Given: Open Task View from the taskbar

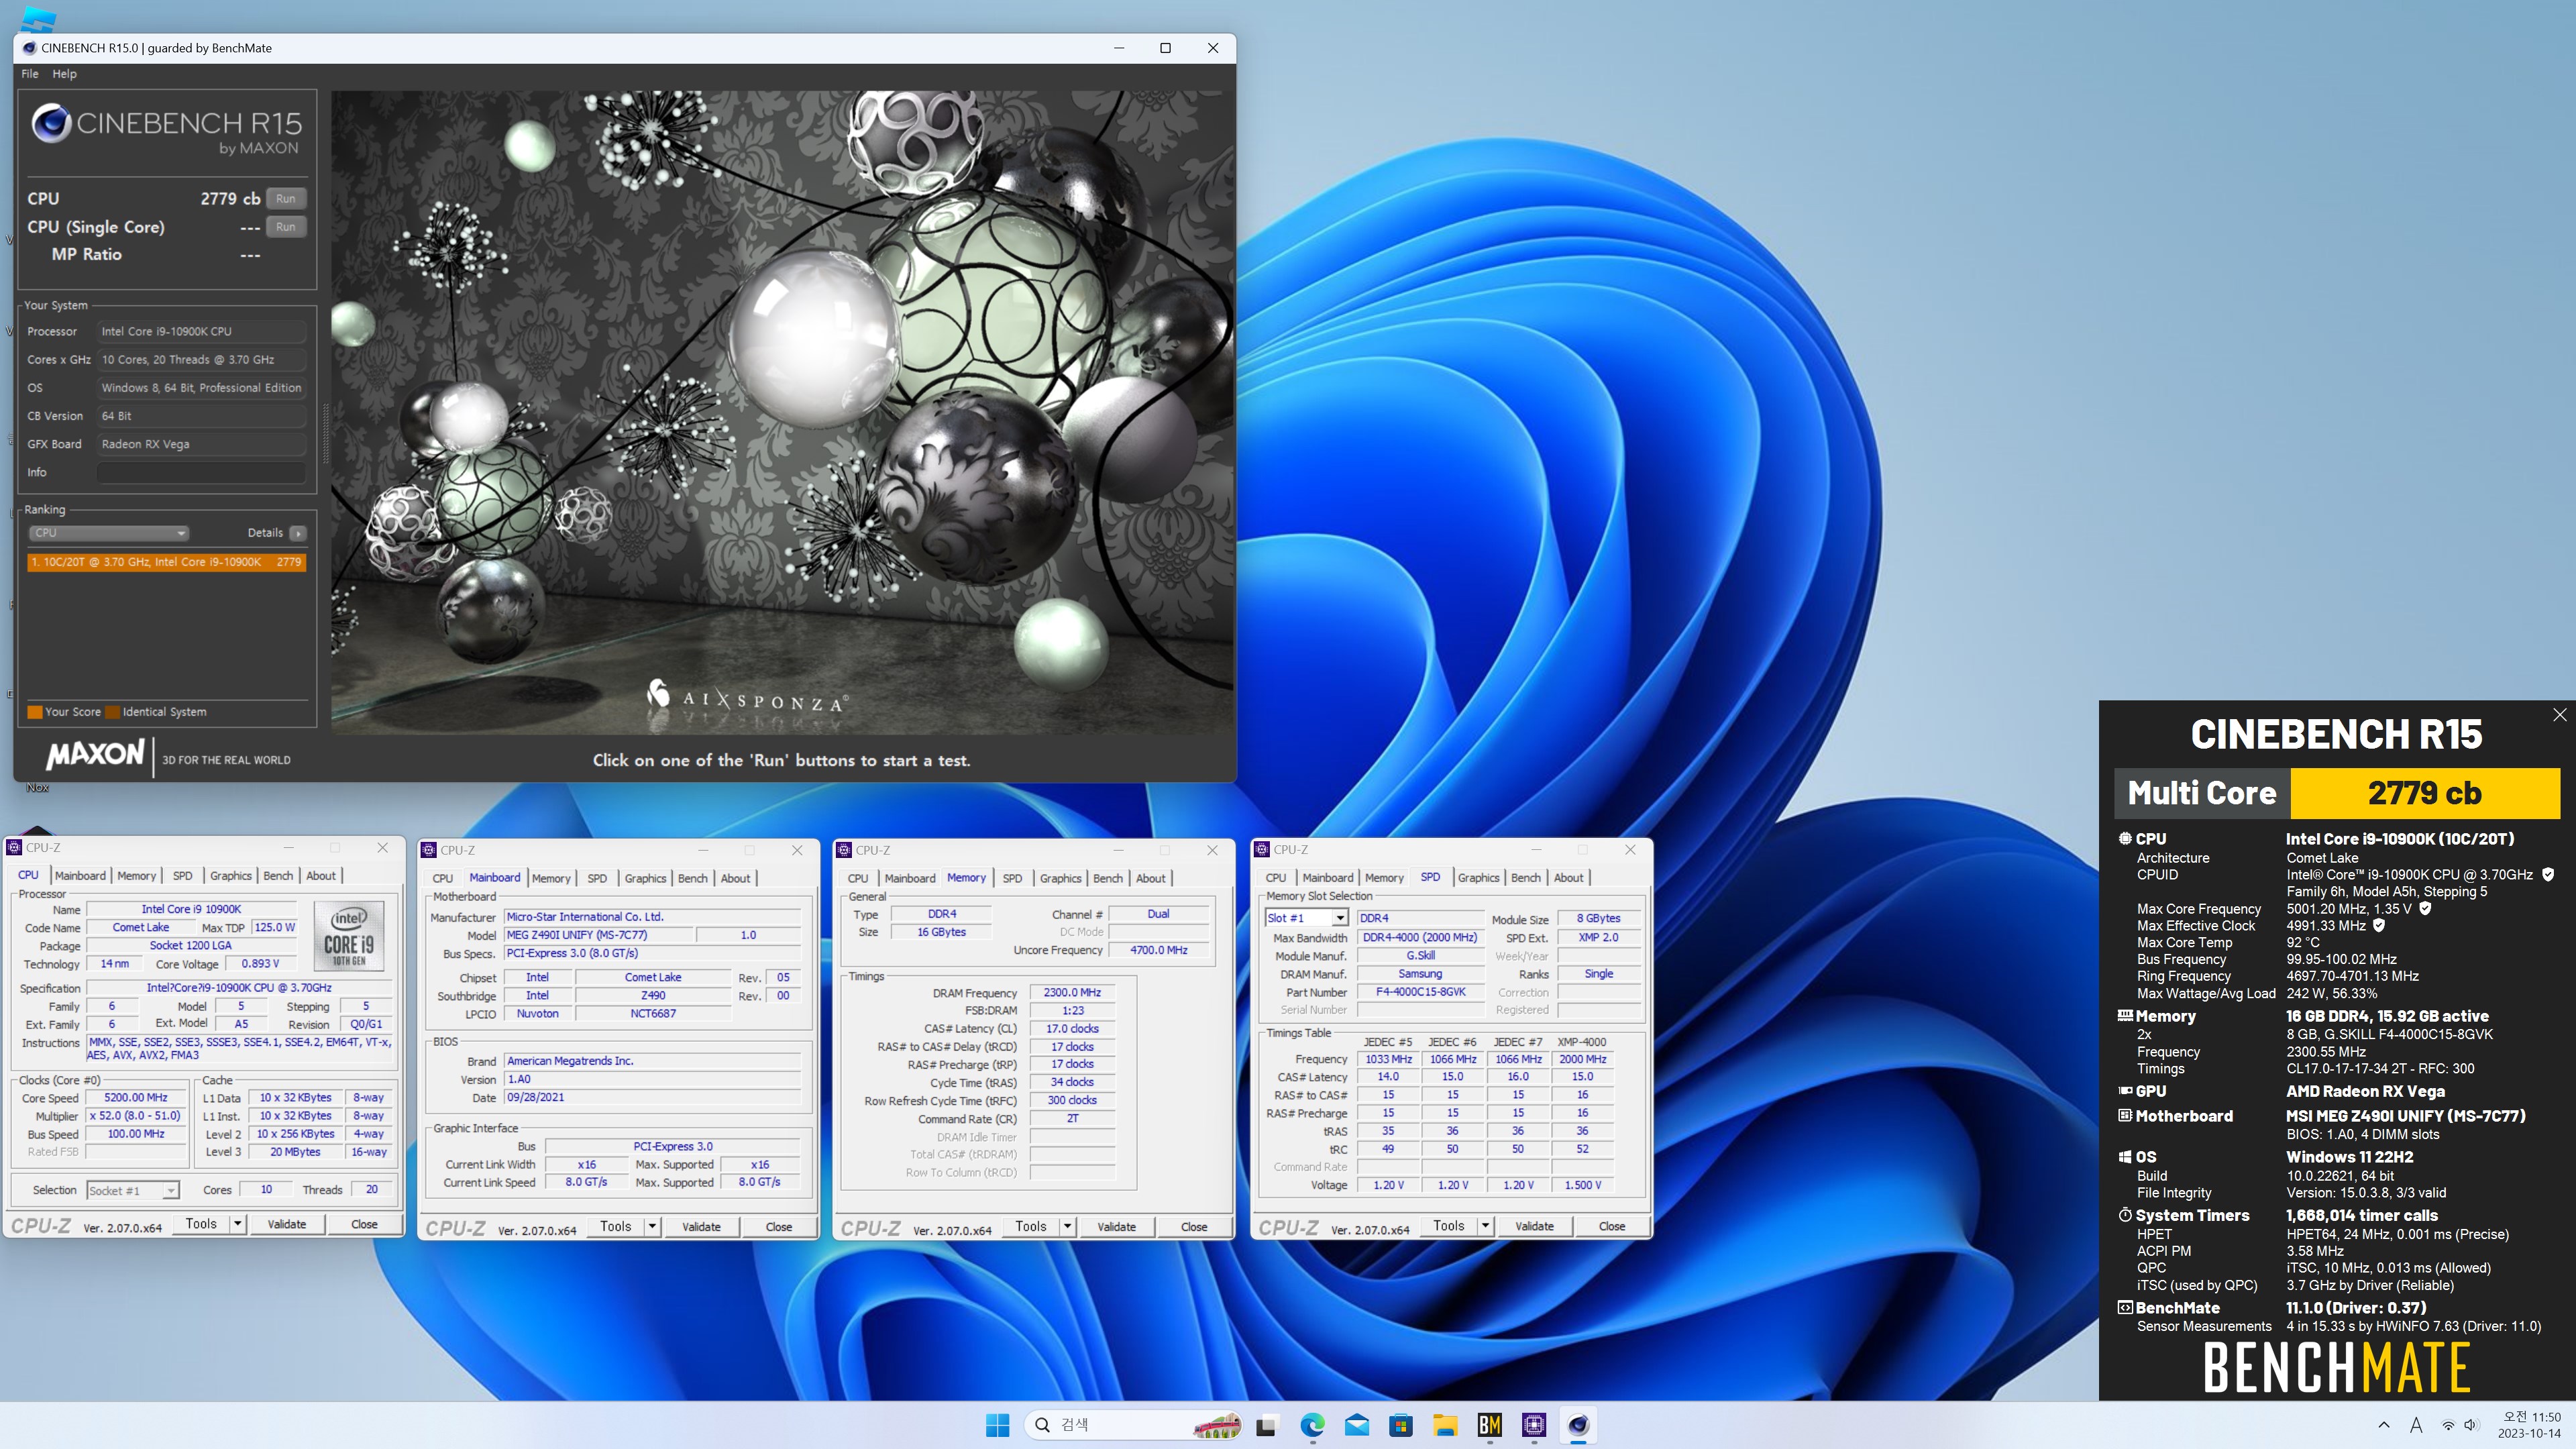Looking at the screenshot, I should pos(1266,1425).
